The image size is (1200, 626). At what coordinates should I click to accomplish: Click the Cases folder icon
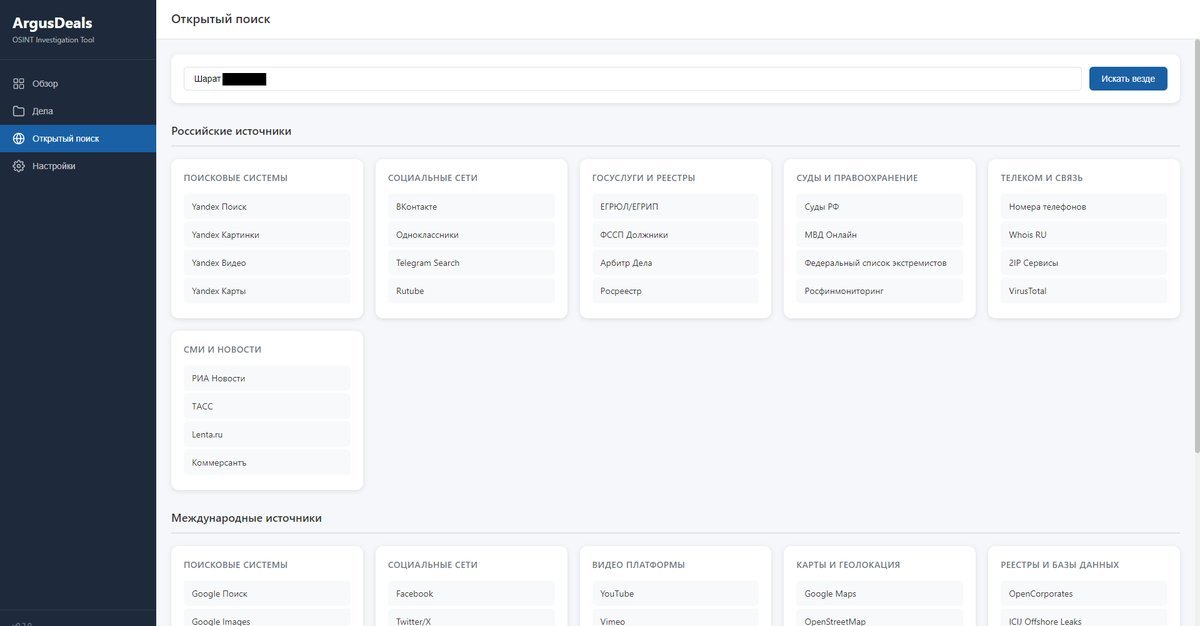[x=19, y=111]
